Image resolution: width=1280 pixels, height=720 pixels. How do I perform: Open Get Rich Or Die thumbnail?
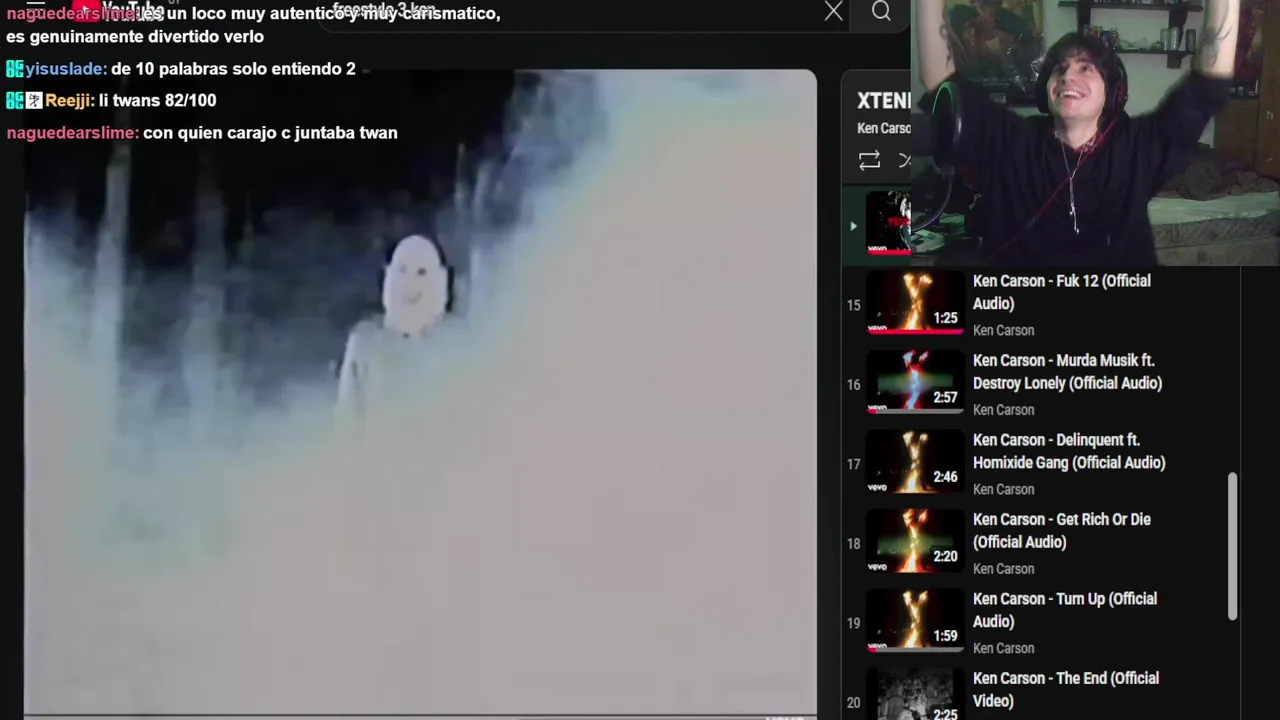(913, 541)
